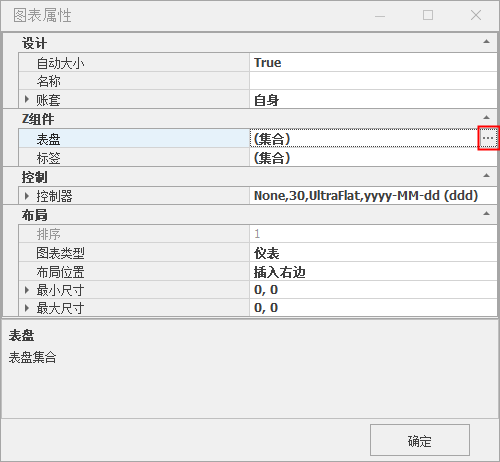
Task: Collapse the 布局 category section
Action: [486, 213]
